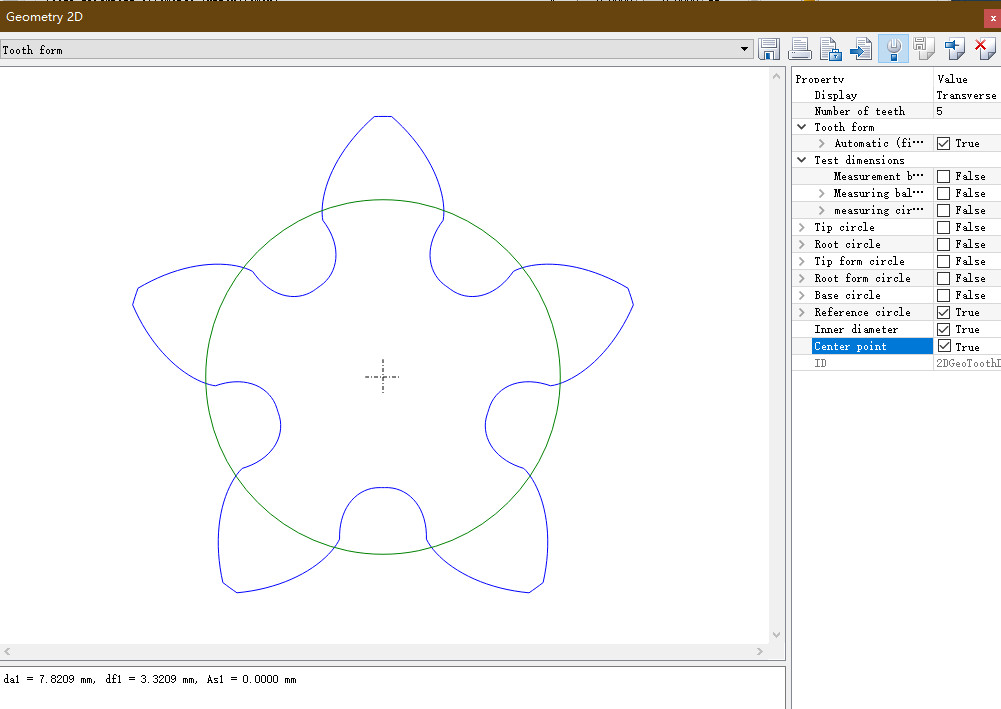
Task: Enable the Tip circle checkbox
Action: pos(943,227)
